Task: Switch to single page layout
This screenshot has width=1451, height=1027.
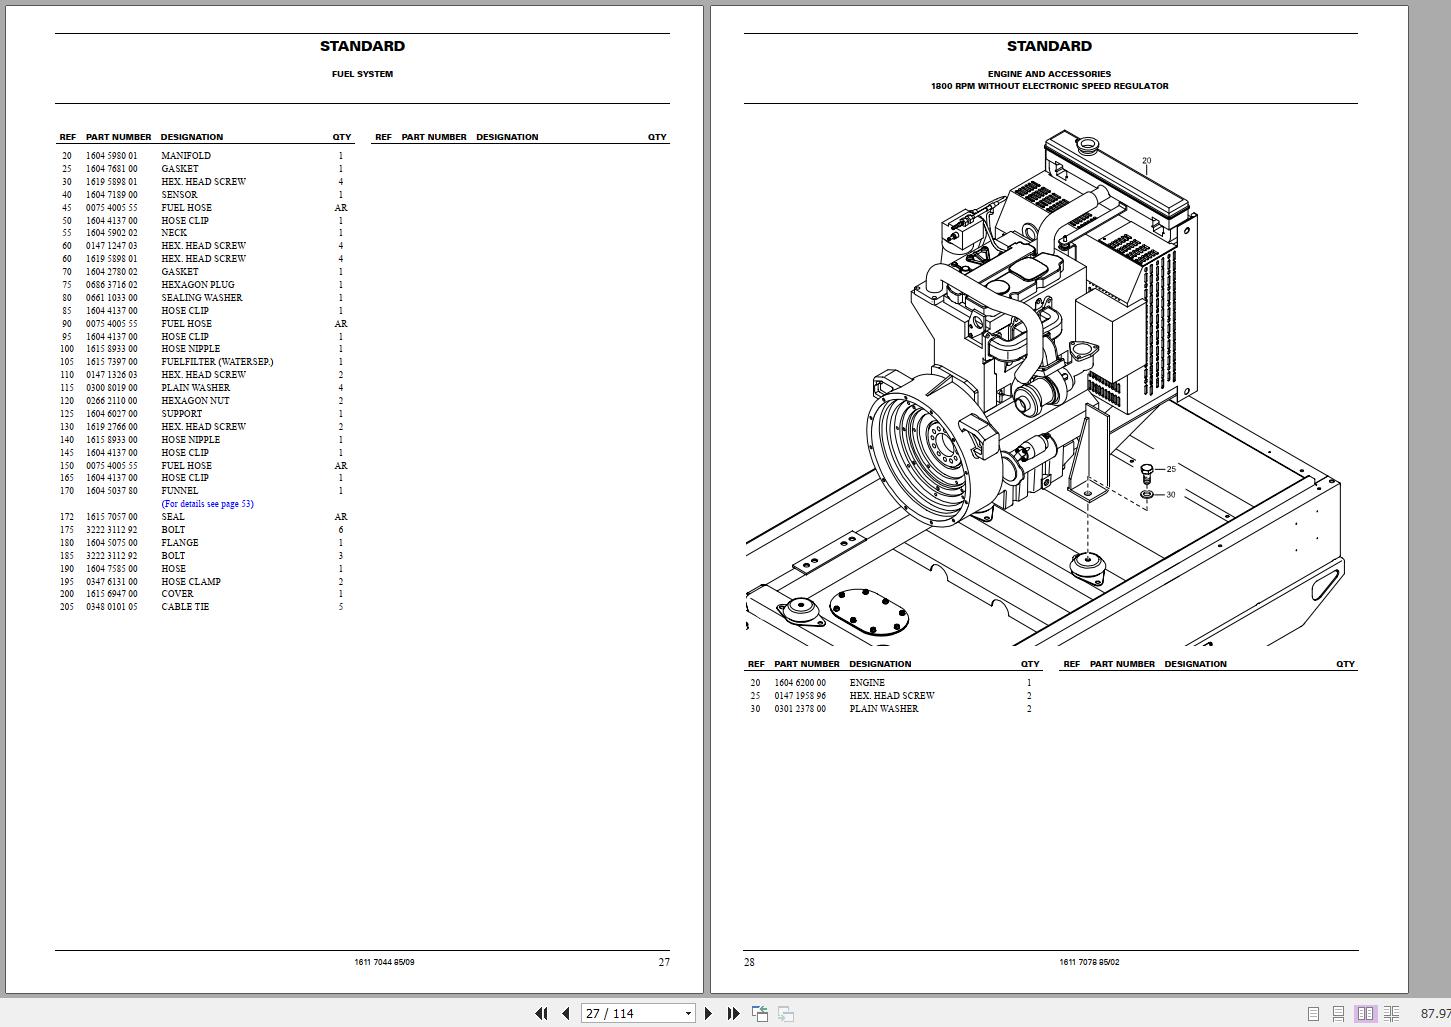Action: [1314, 1013]
